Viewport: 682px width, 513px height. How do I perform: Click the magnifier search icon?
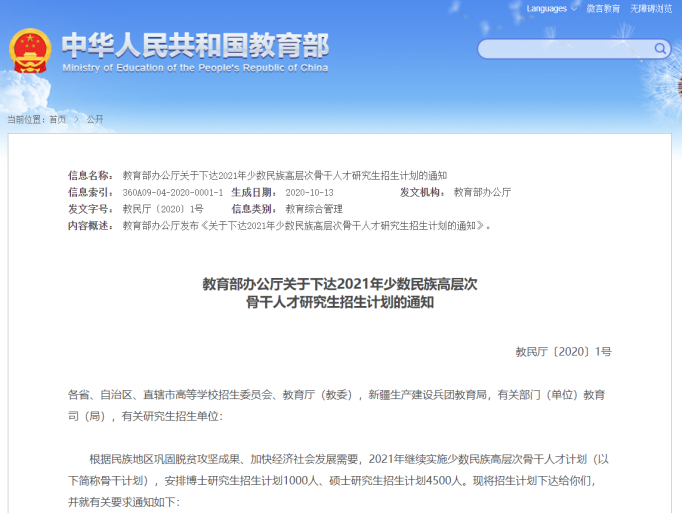point(660,48)
